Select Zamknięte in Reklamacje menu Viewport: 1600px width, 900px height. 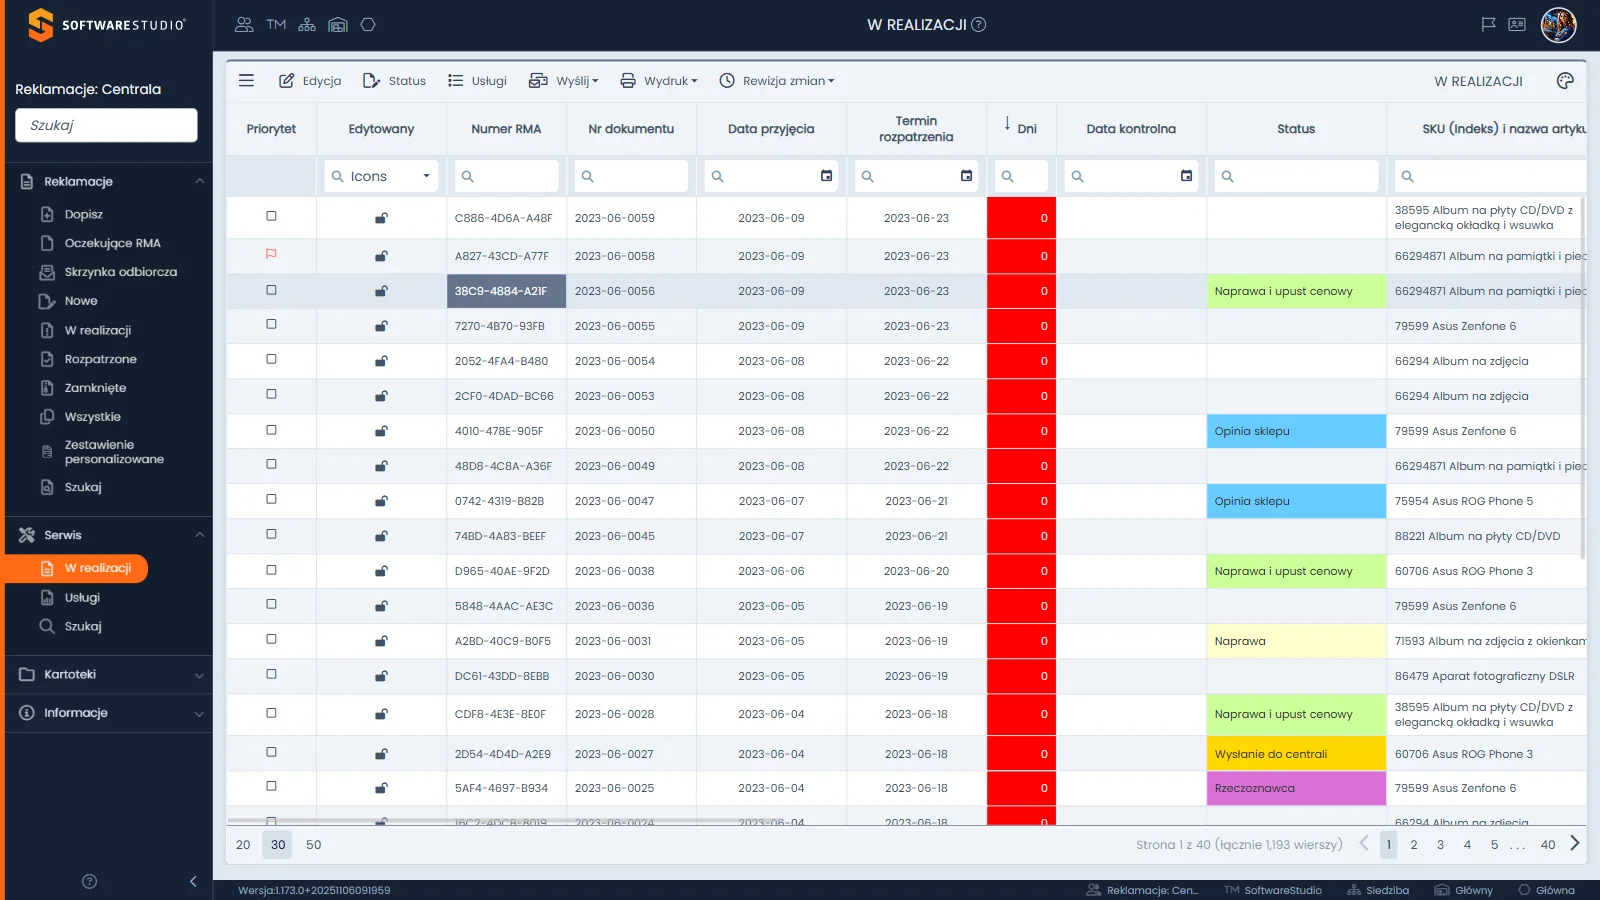(x=95, y=388)
